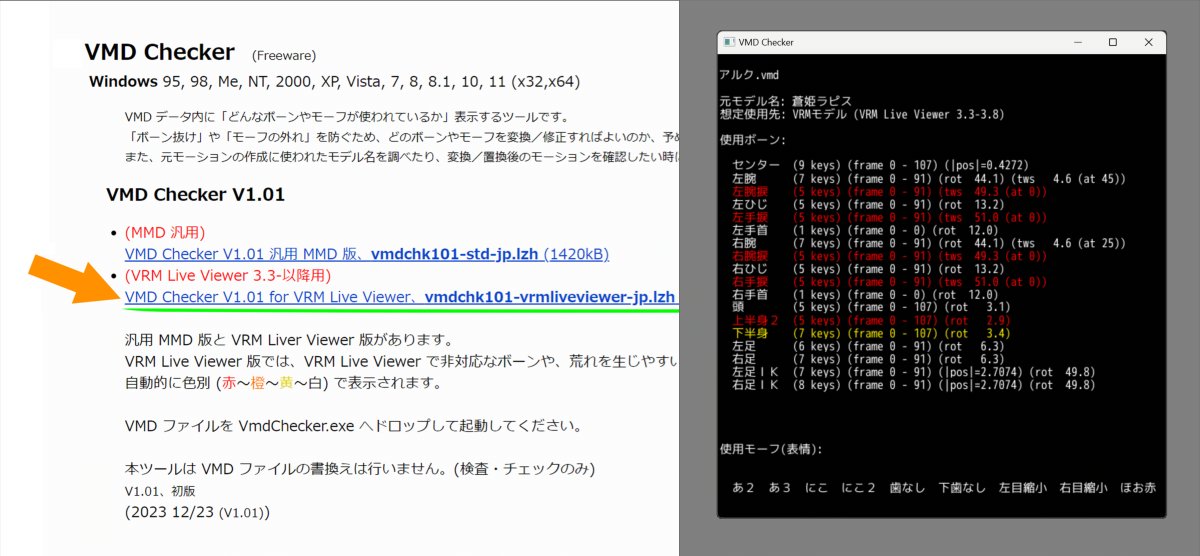Close the VMD Checker window
1200x556 pixels.
[x=1148, y=42]
